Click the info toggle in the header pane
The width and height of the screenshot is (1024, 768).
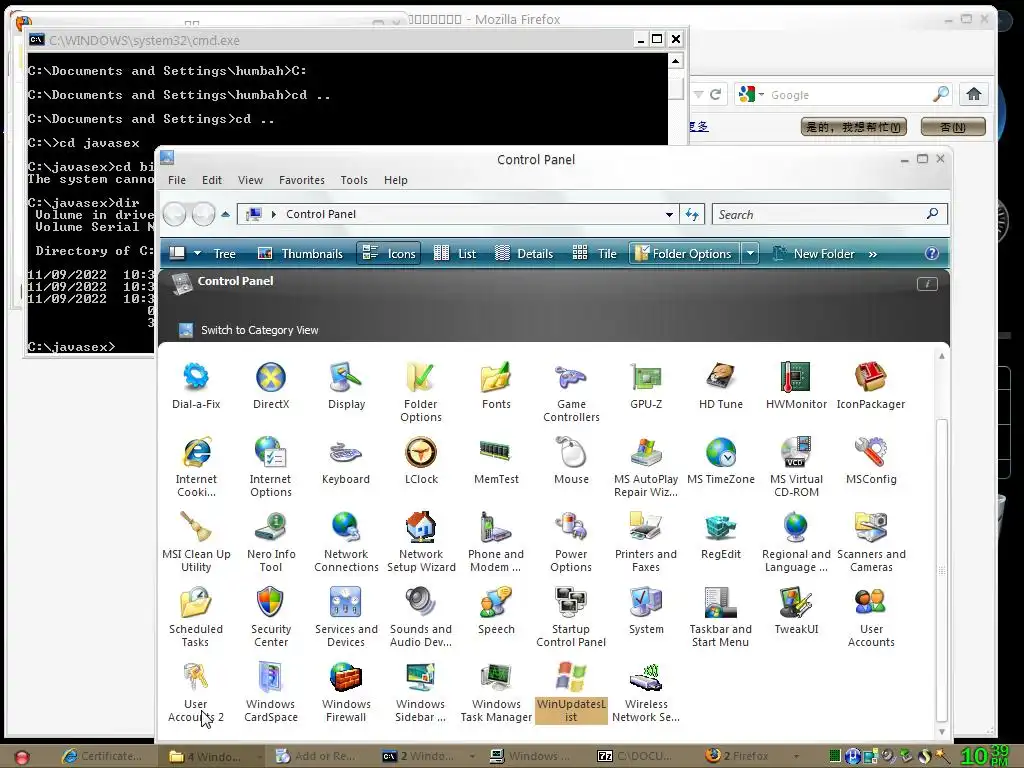pos(927,283)
